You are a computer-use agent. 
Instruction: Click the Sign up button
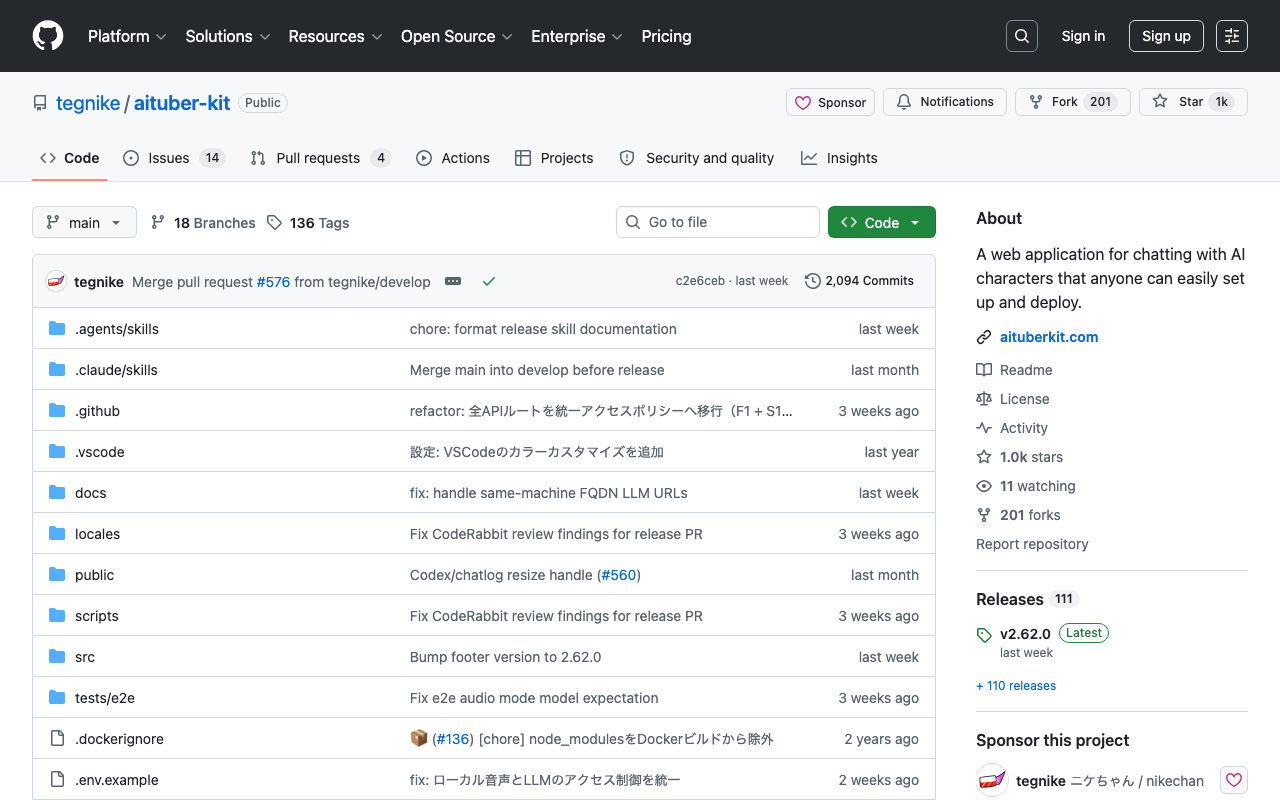point(1166,36)
